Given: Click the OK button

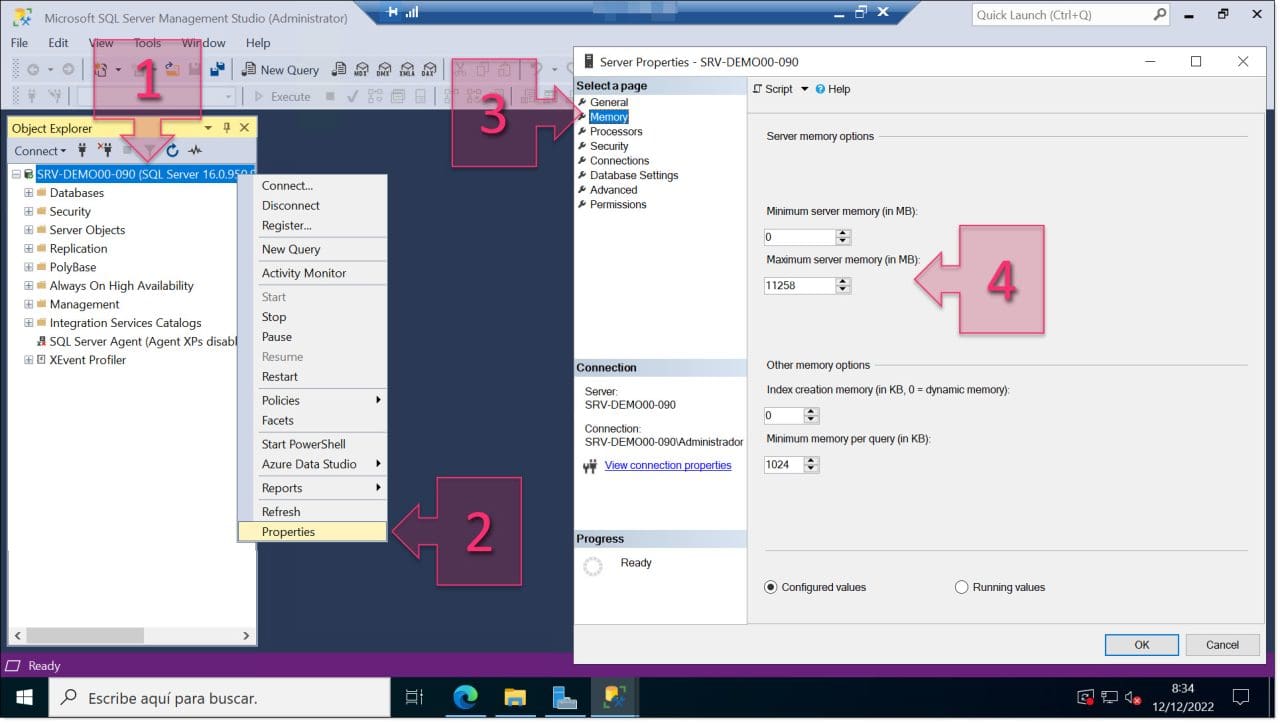Looking at the screenshot, I should pyautogui.click(x=1141, y=645).
